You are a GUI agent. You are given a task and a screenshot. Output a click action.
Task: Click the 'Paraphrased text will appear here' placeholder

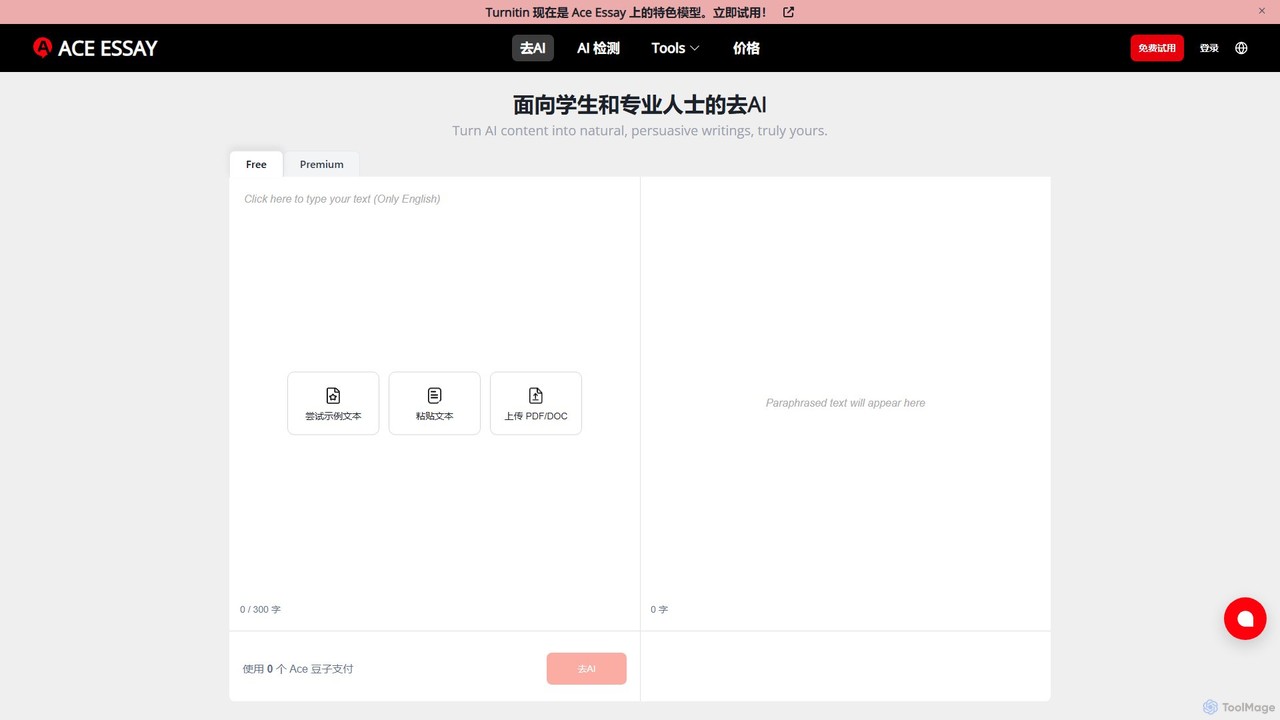pos(846,403)
